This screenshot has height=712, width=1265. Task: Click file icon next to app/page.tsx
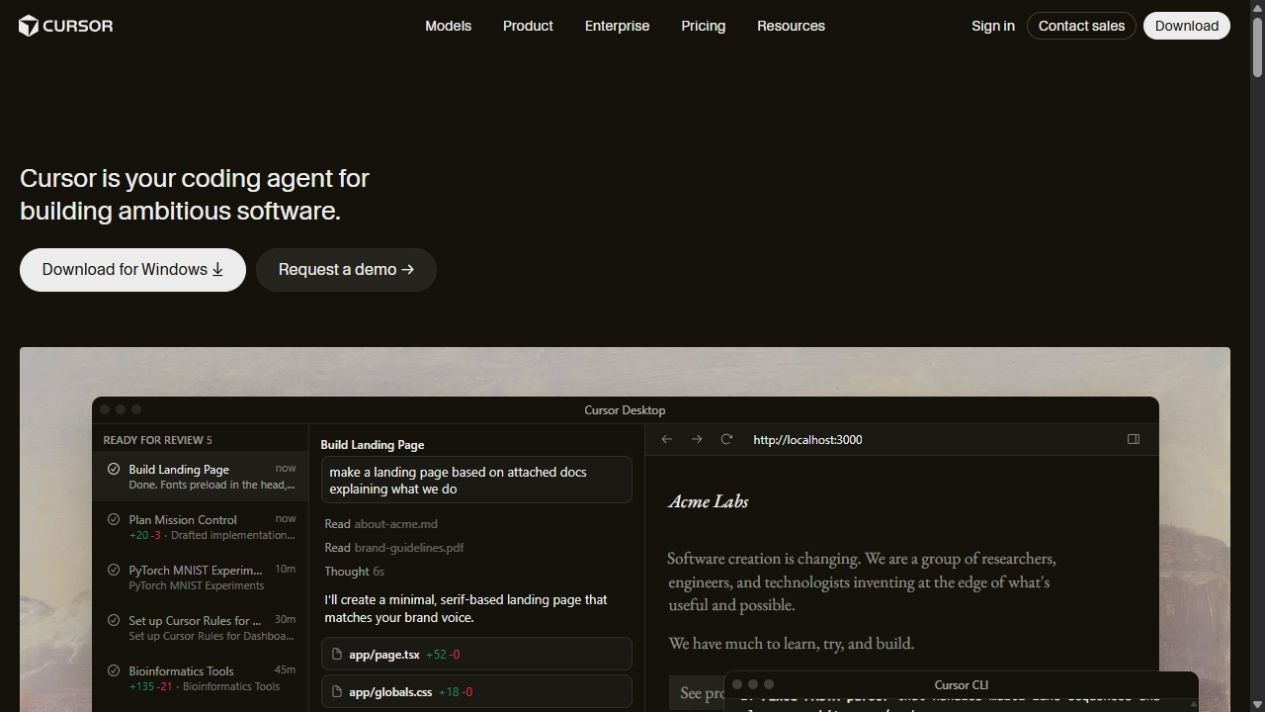337,654
